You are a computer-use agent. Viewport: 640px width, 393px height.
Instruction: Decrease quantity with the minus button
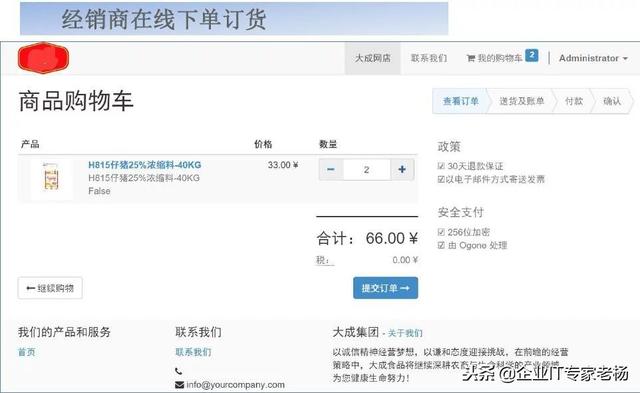(x=331, y=169)
